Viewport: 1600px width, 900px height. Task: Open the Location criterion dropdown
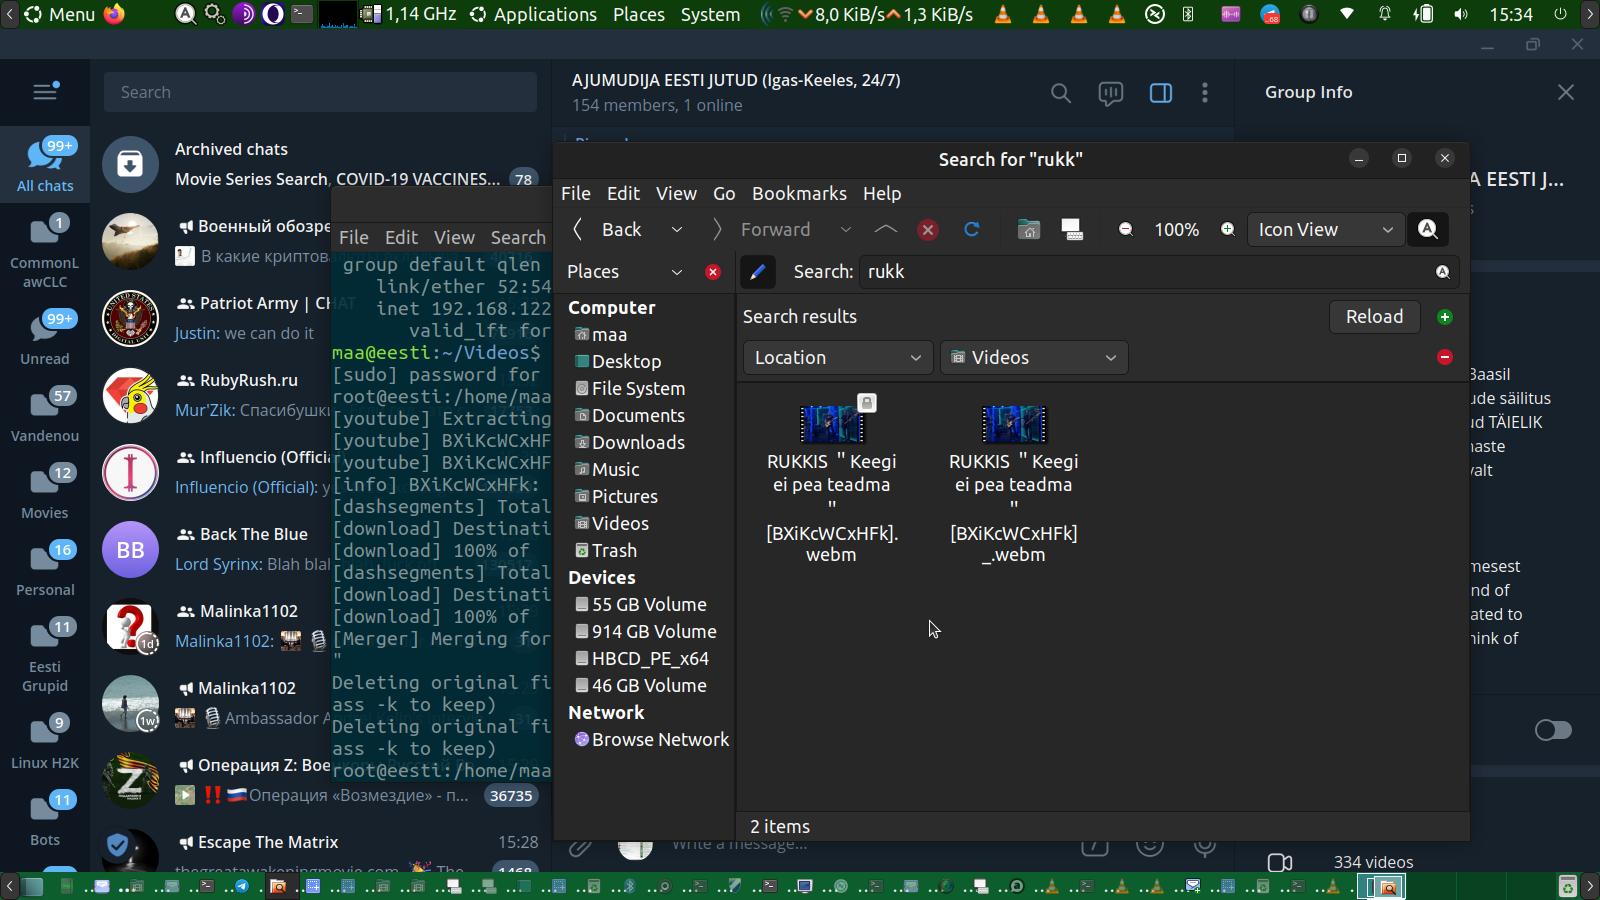click(837, 358)
